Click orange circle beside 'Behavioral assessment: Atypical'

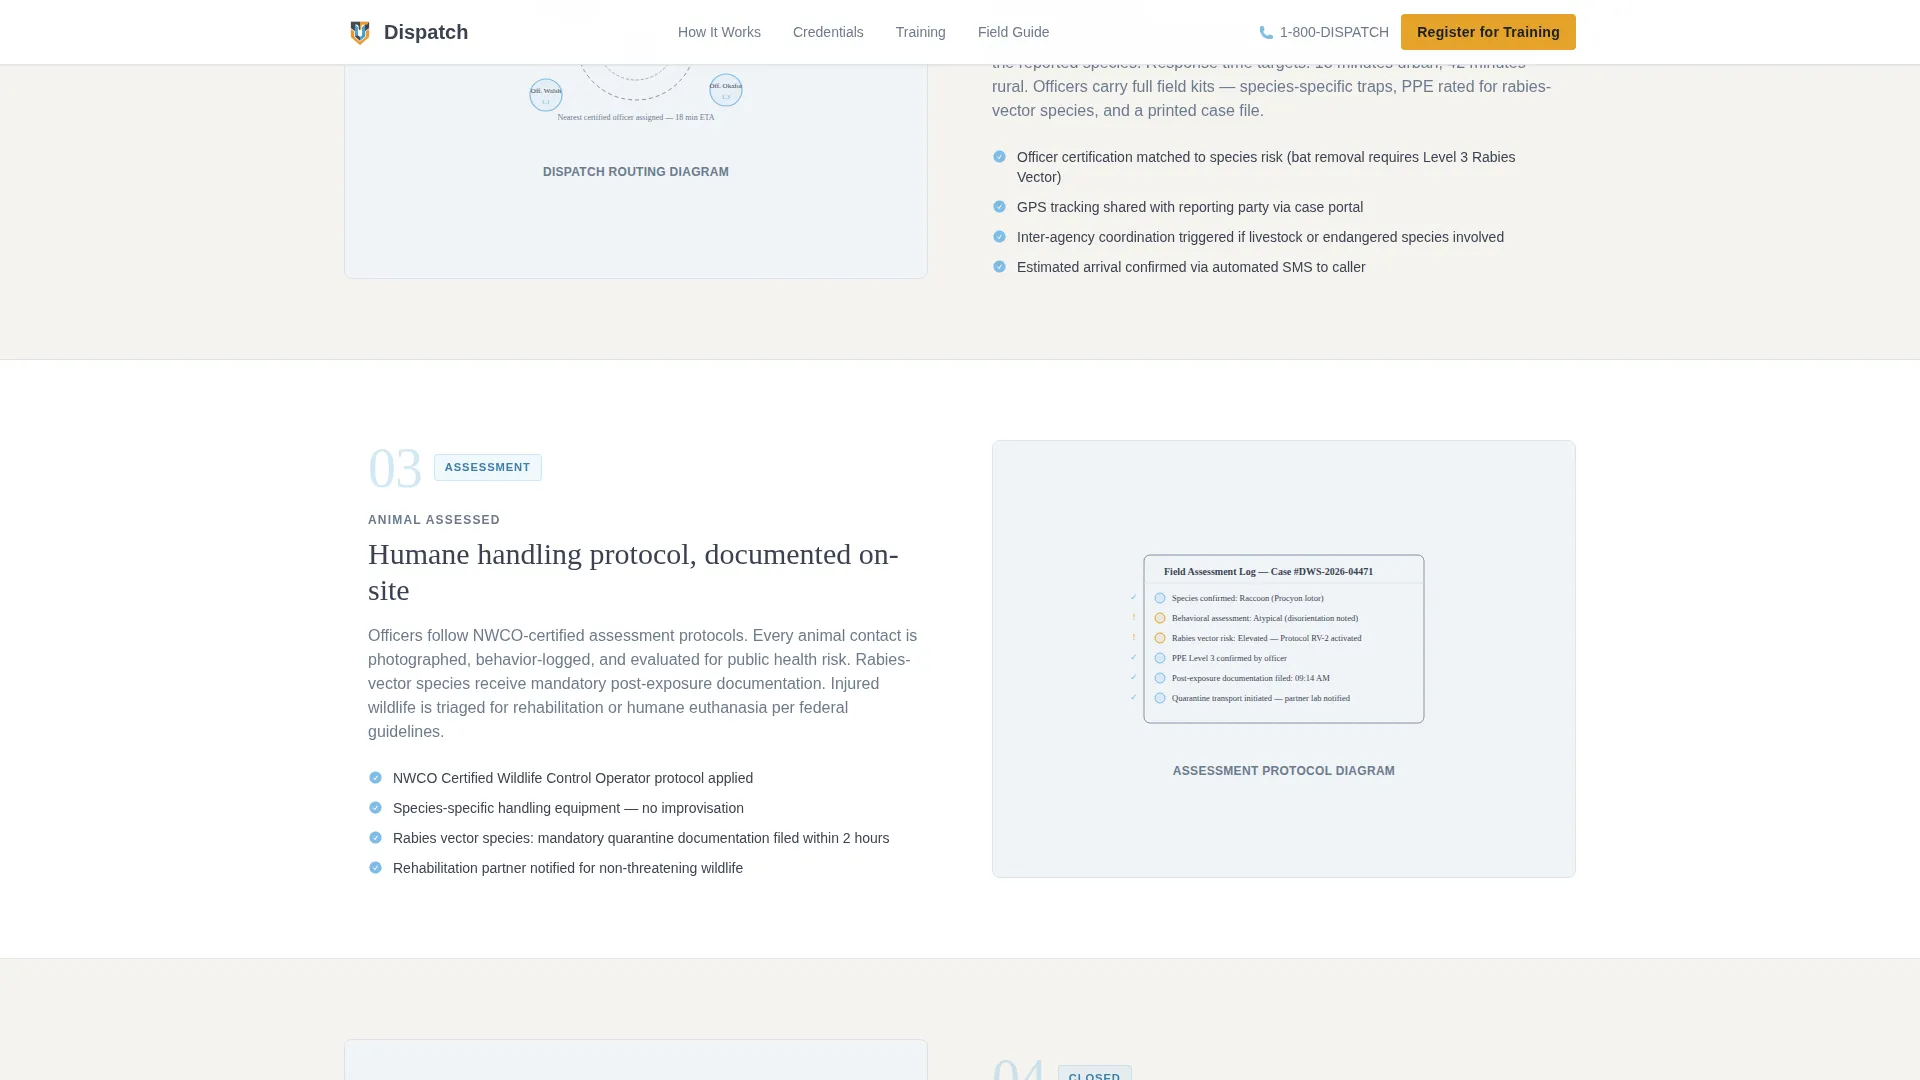coord(1160,618)
